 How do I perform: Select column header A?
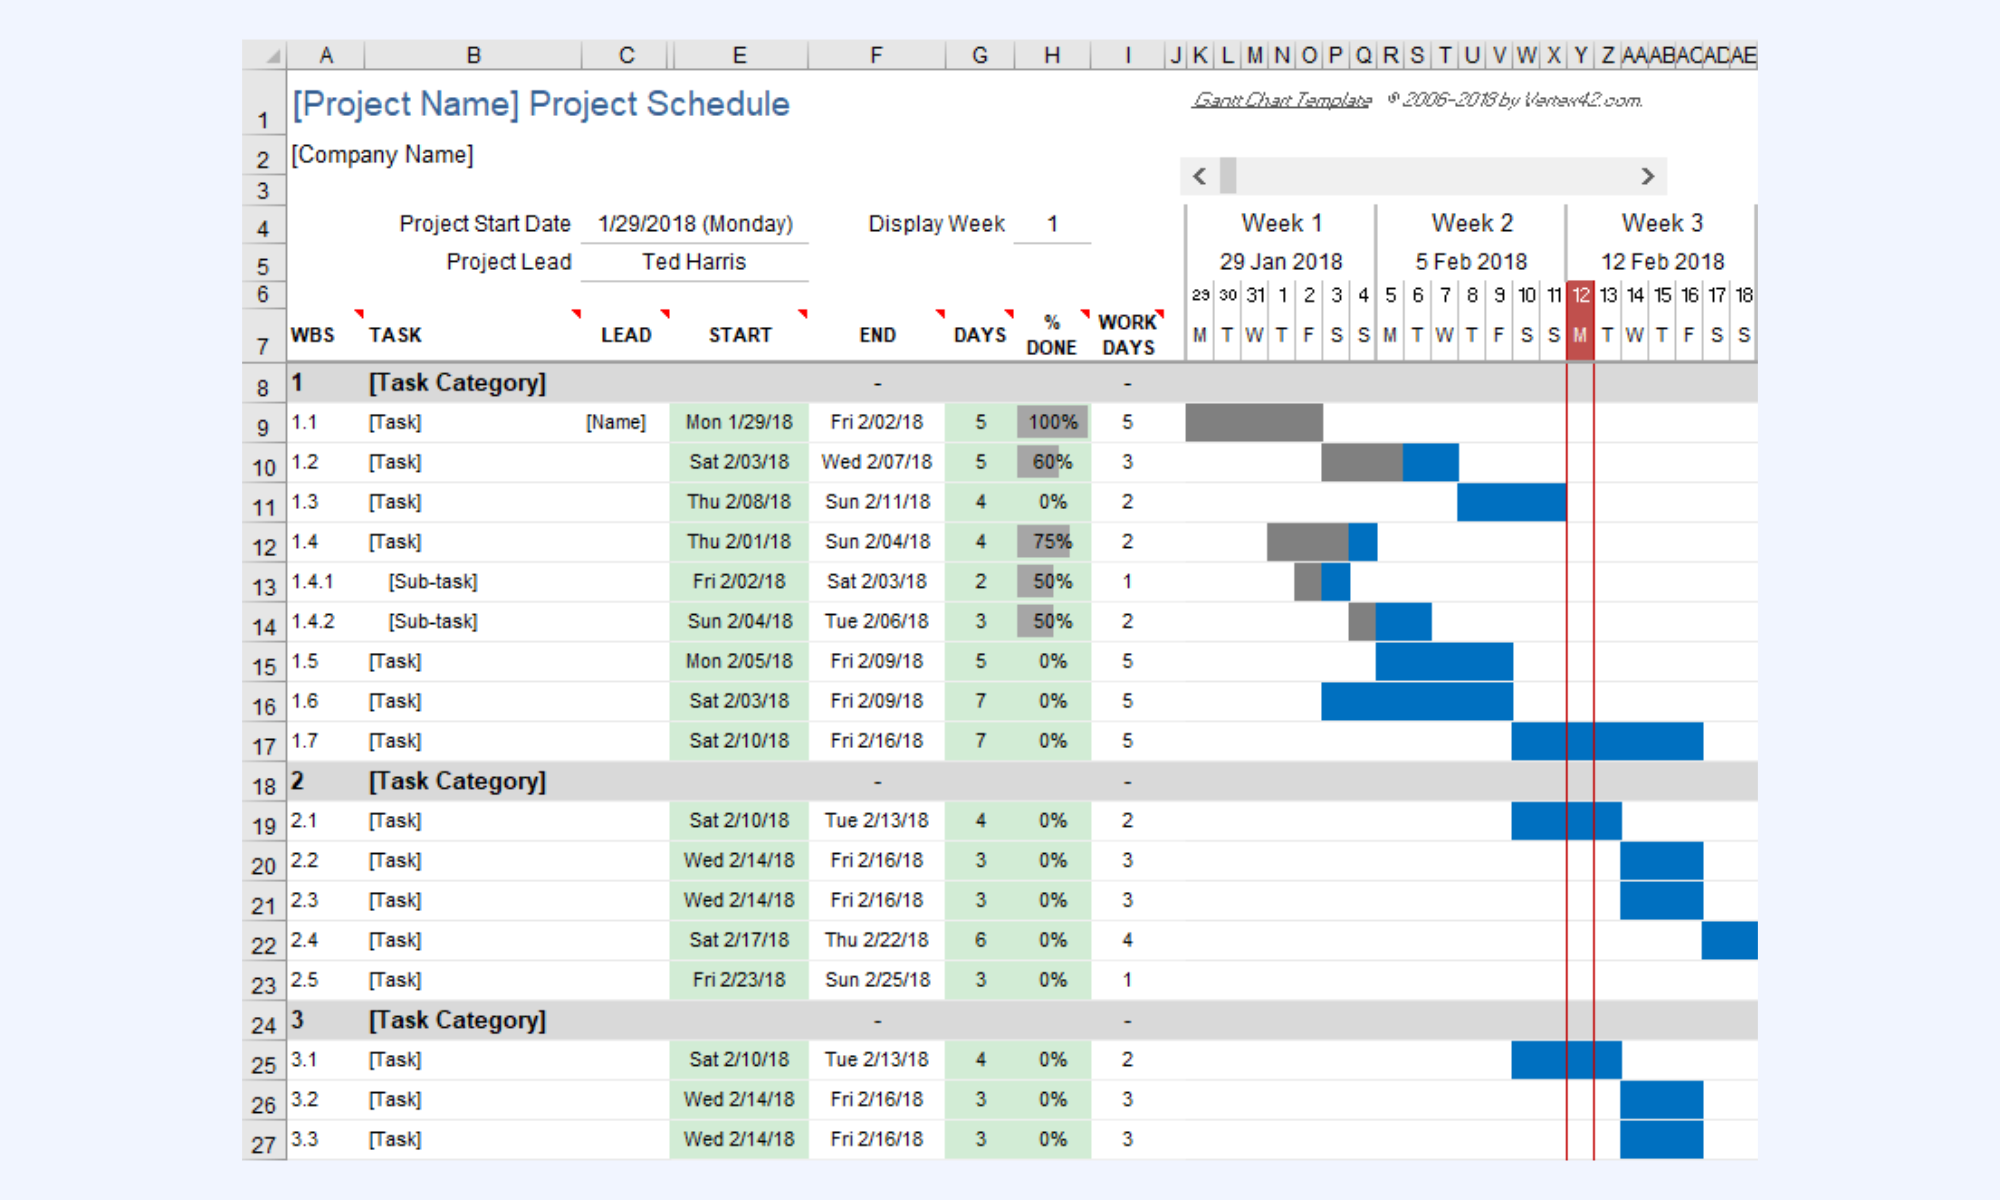[x=326, y=55]
